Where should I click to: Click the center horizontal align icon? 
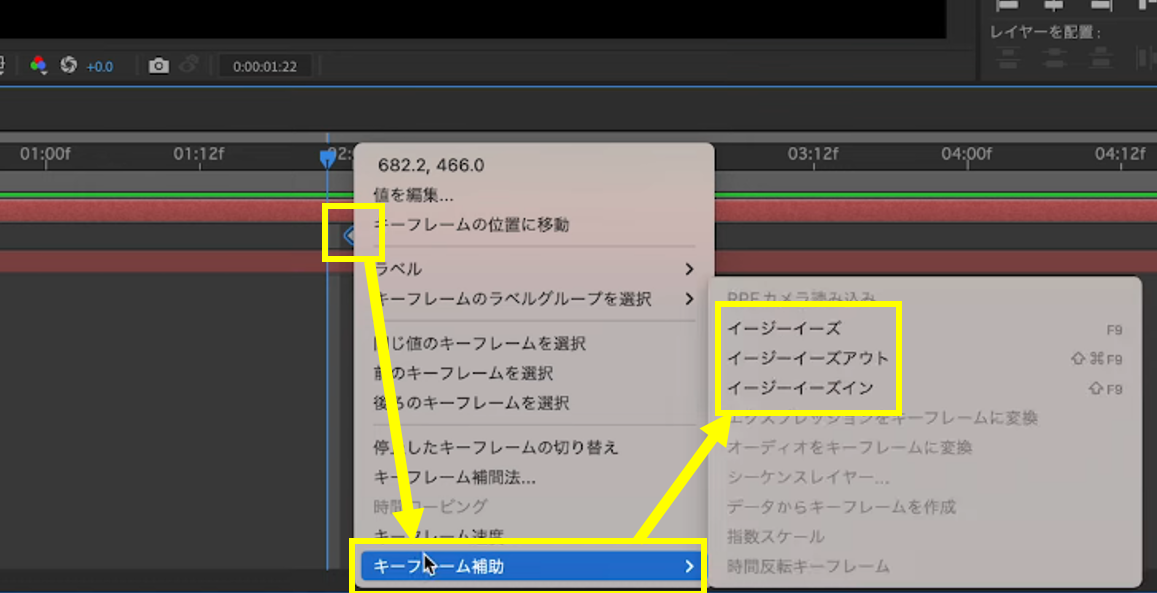1055,6
